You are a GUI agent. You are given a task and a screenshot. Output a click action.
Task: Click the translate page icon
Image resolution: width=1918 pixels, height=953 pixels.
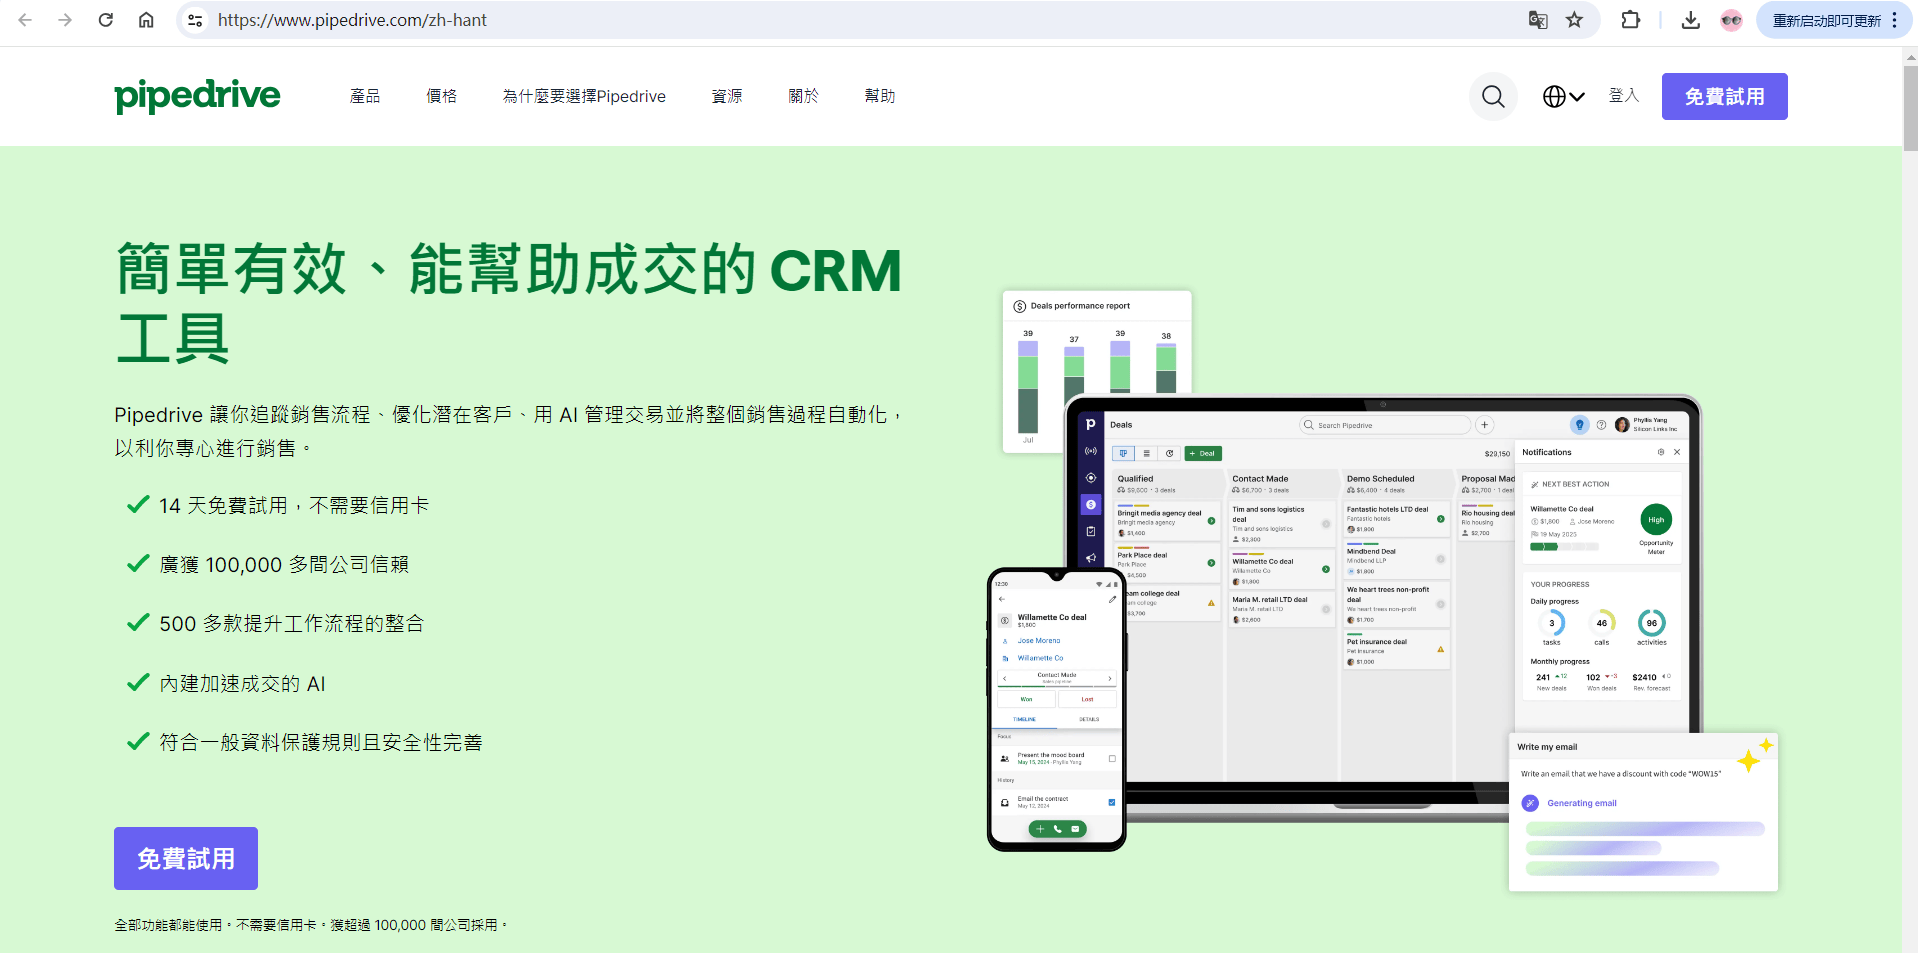pyautogui.click(x=1538, y=20)
